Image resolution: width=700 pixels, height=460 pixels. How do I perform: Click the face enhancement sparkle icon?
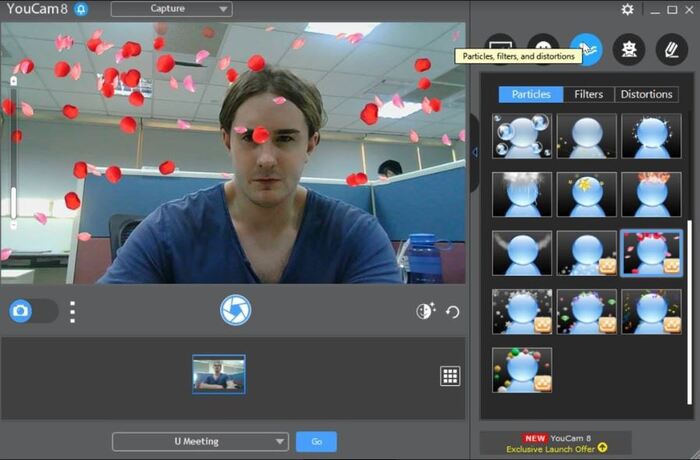(x=424, y=311)
